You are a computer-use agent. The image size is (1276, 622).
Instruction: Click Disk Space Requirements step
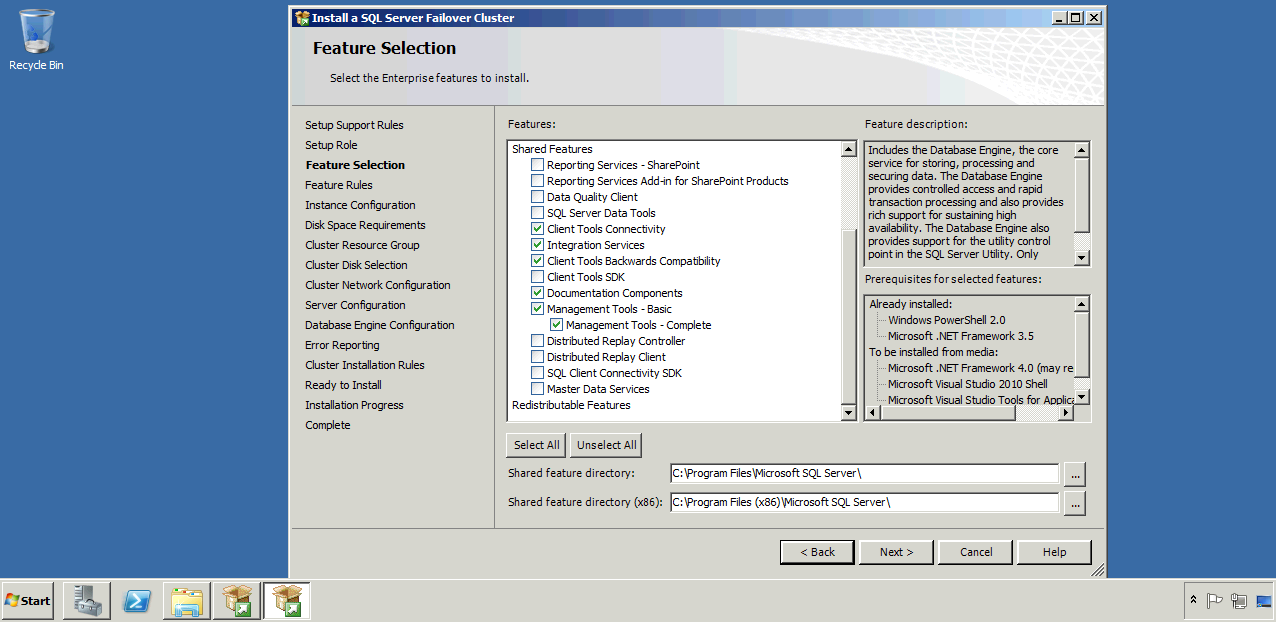365,225
